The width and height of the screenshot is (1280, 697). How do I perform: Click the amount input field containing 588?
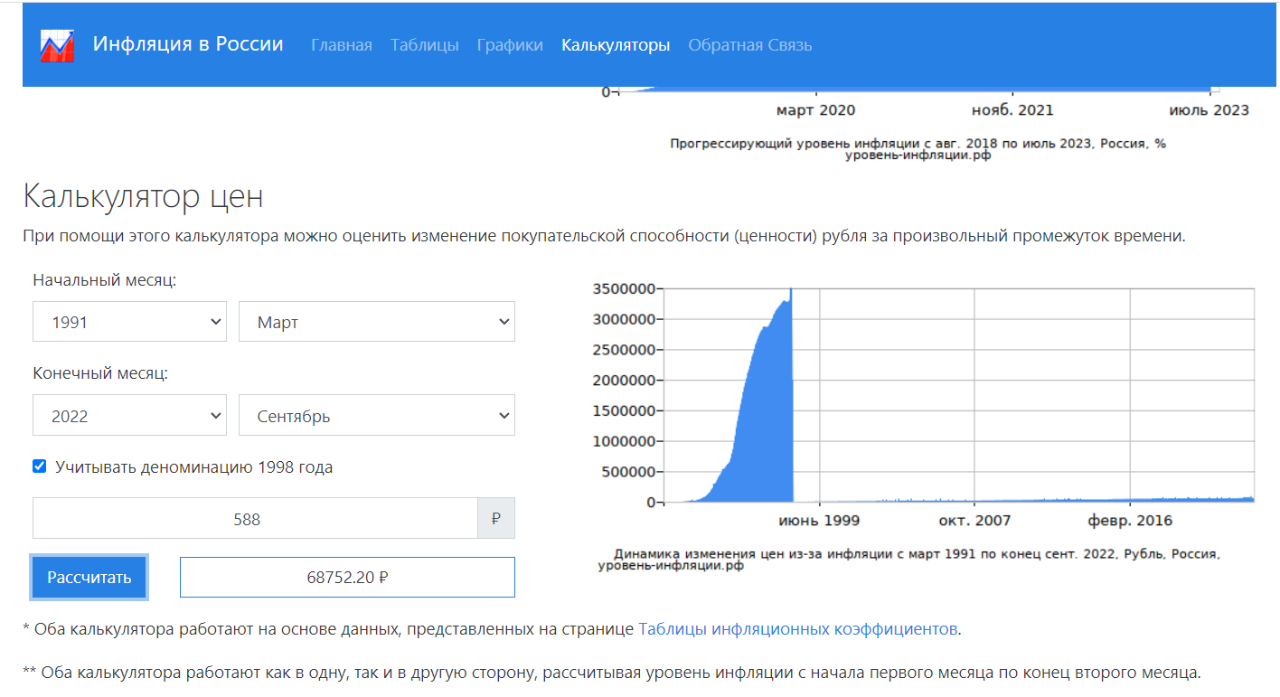255,519
